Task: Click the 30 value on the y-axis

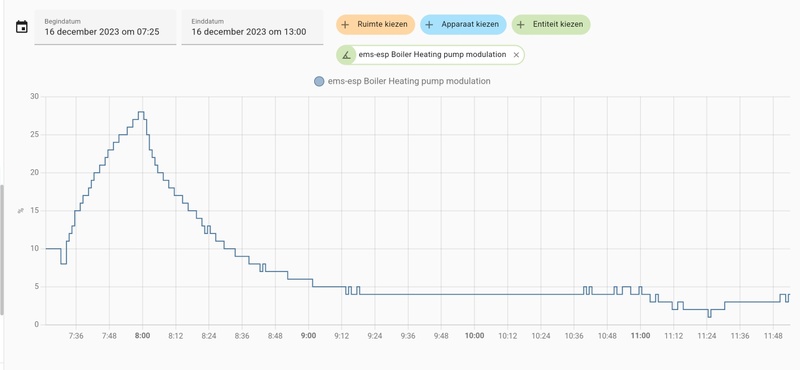Action: pyautogui.click(x=35, y=96)
